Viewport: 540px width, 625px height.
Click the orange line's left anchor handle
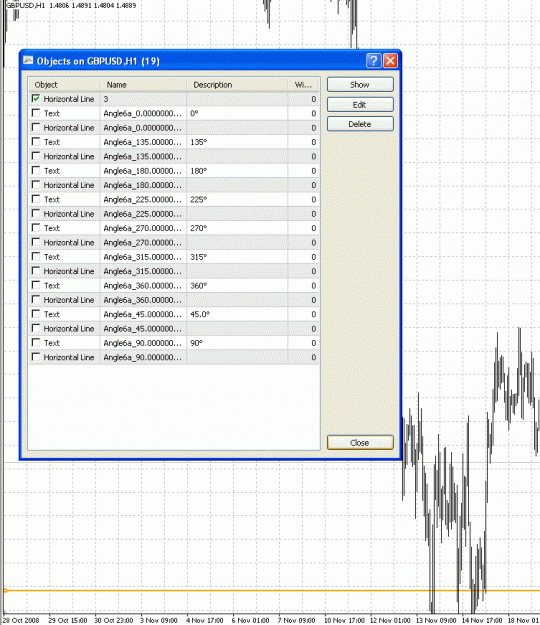(x=5, y=590)
